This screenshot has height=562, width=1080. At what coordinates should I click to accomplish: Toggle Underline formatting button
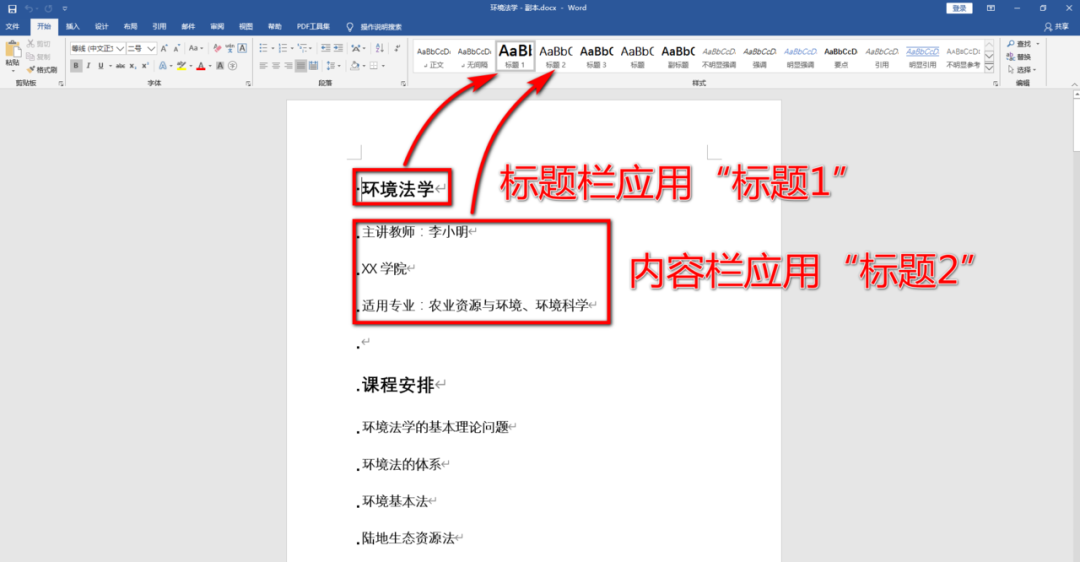[101, 66]
